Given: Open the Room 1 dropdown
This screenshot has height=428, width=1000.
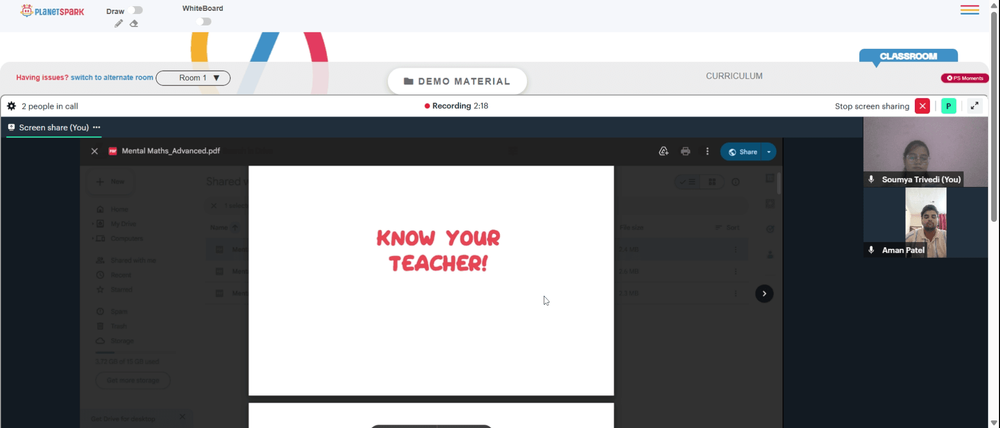Looking at the screenshot, I should click(x=193, y=78).
